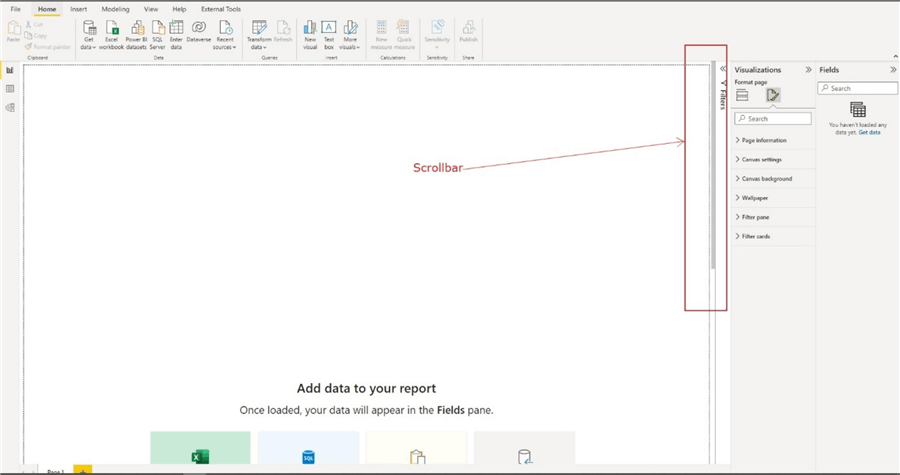
Task: Click the Fields pane search box
Action: [x=858, y=88]
